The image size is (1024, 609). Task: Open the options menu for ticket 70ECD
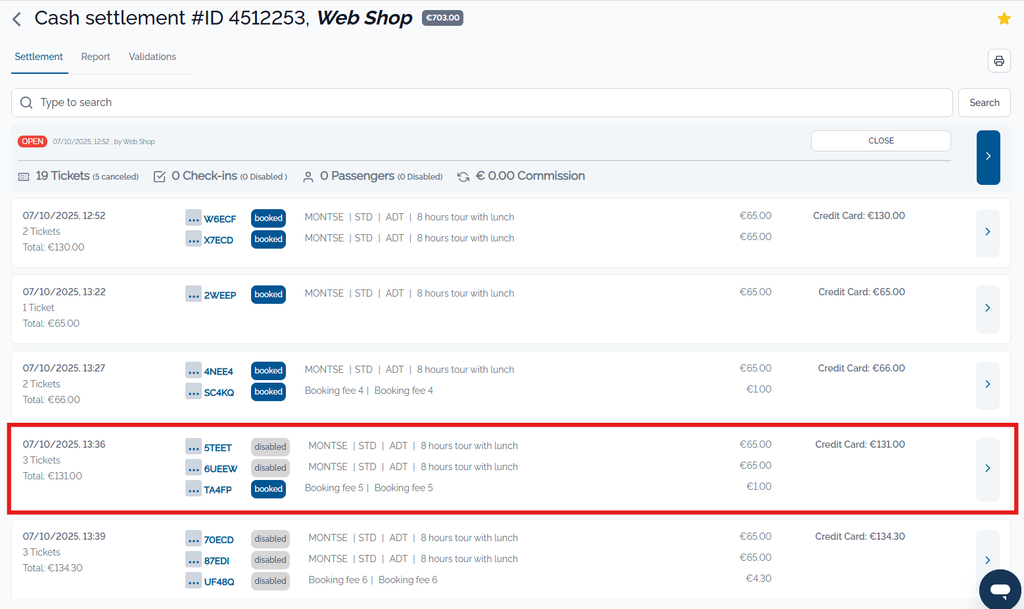(193, 539)
